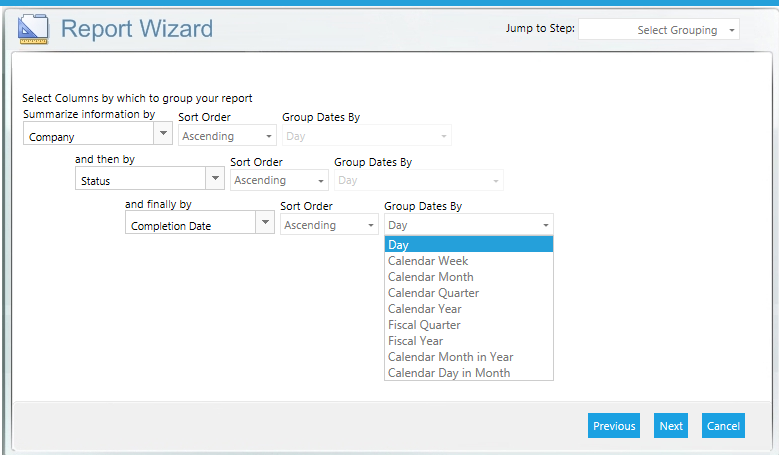Choose Calendar Week from the list
Viewport: 779px width, 455px height.
468,261
